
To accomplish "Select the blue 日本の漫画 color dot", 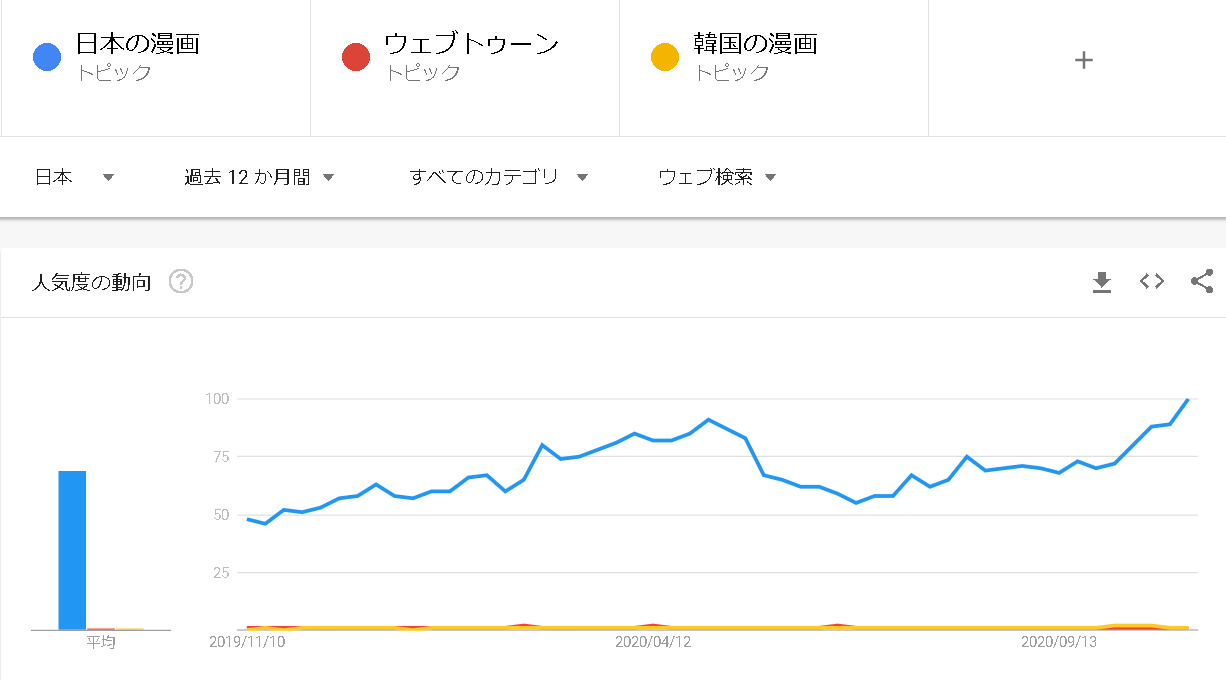I will click(47, 57).
